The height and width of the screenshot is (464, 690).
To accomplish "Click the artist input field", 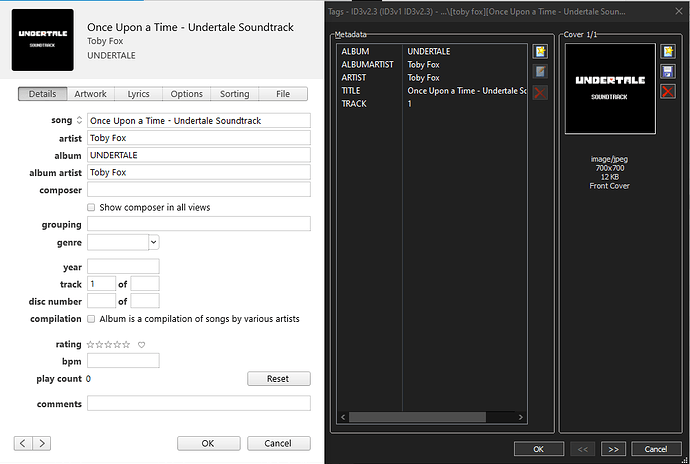I will point(198,138).
